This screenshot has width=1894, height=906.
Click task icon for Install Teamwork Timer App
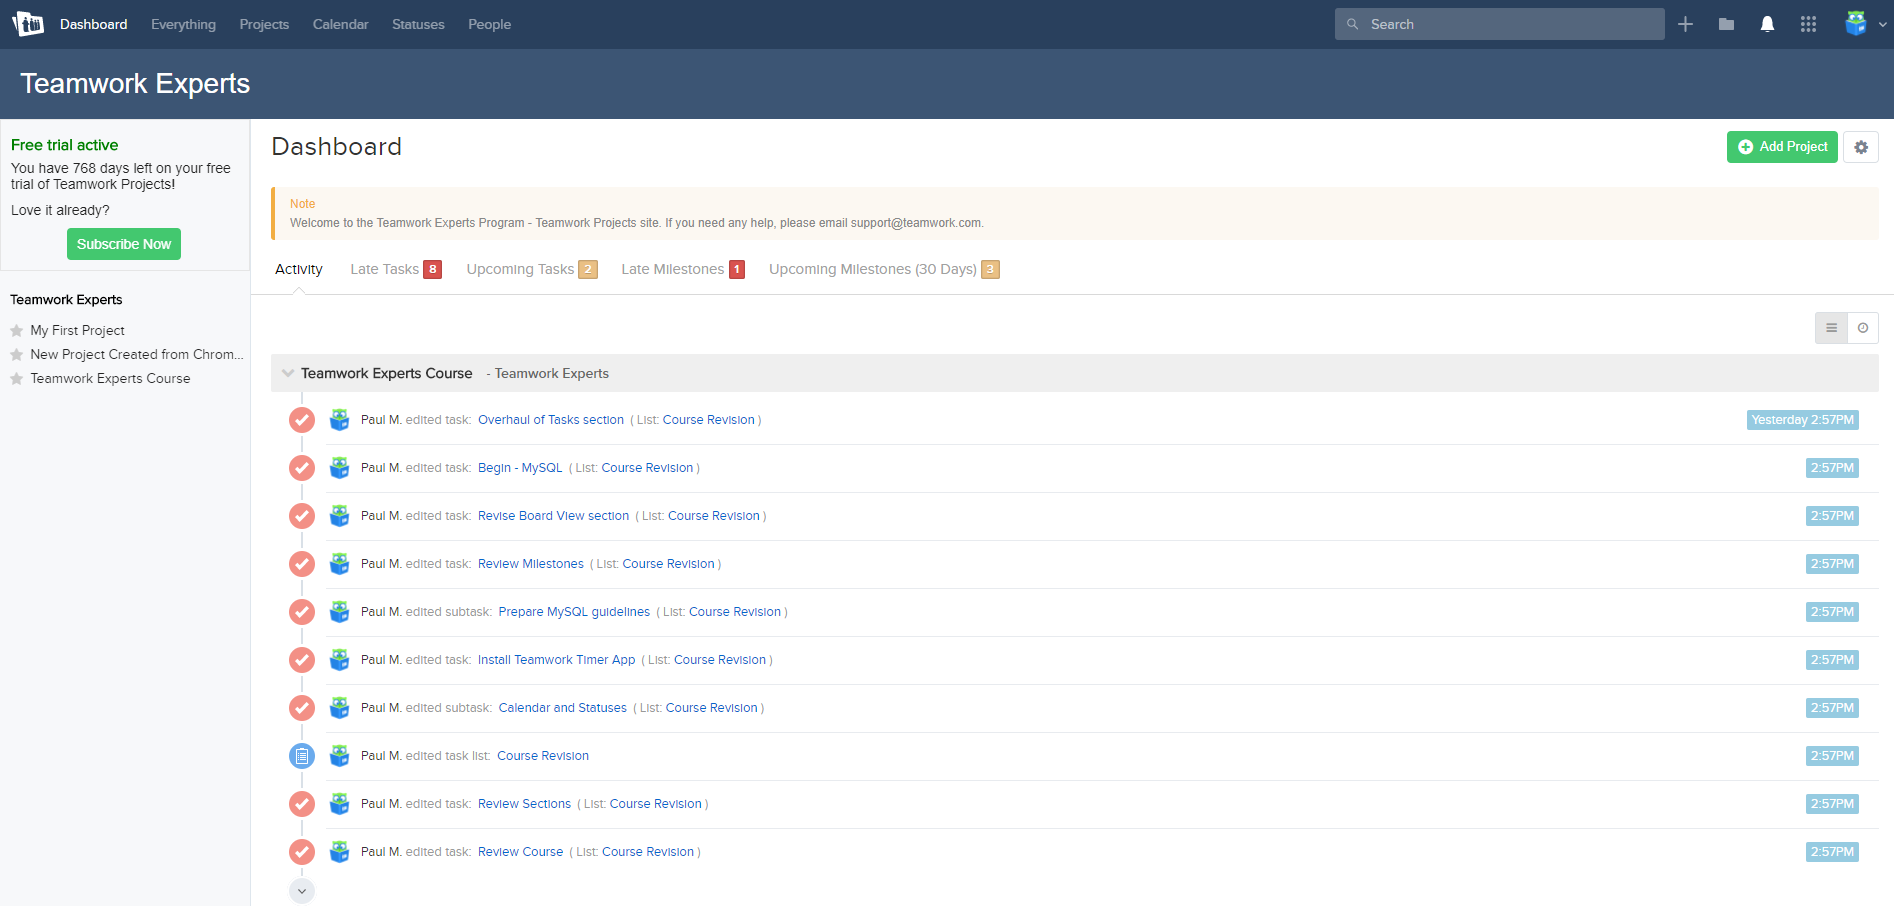[302, 660]
